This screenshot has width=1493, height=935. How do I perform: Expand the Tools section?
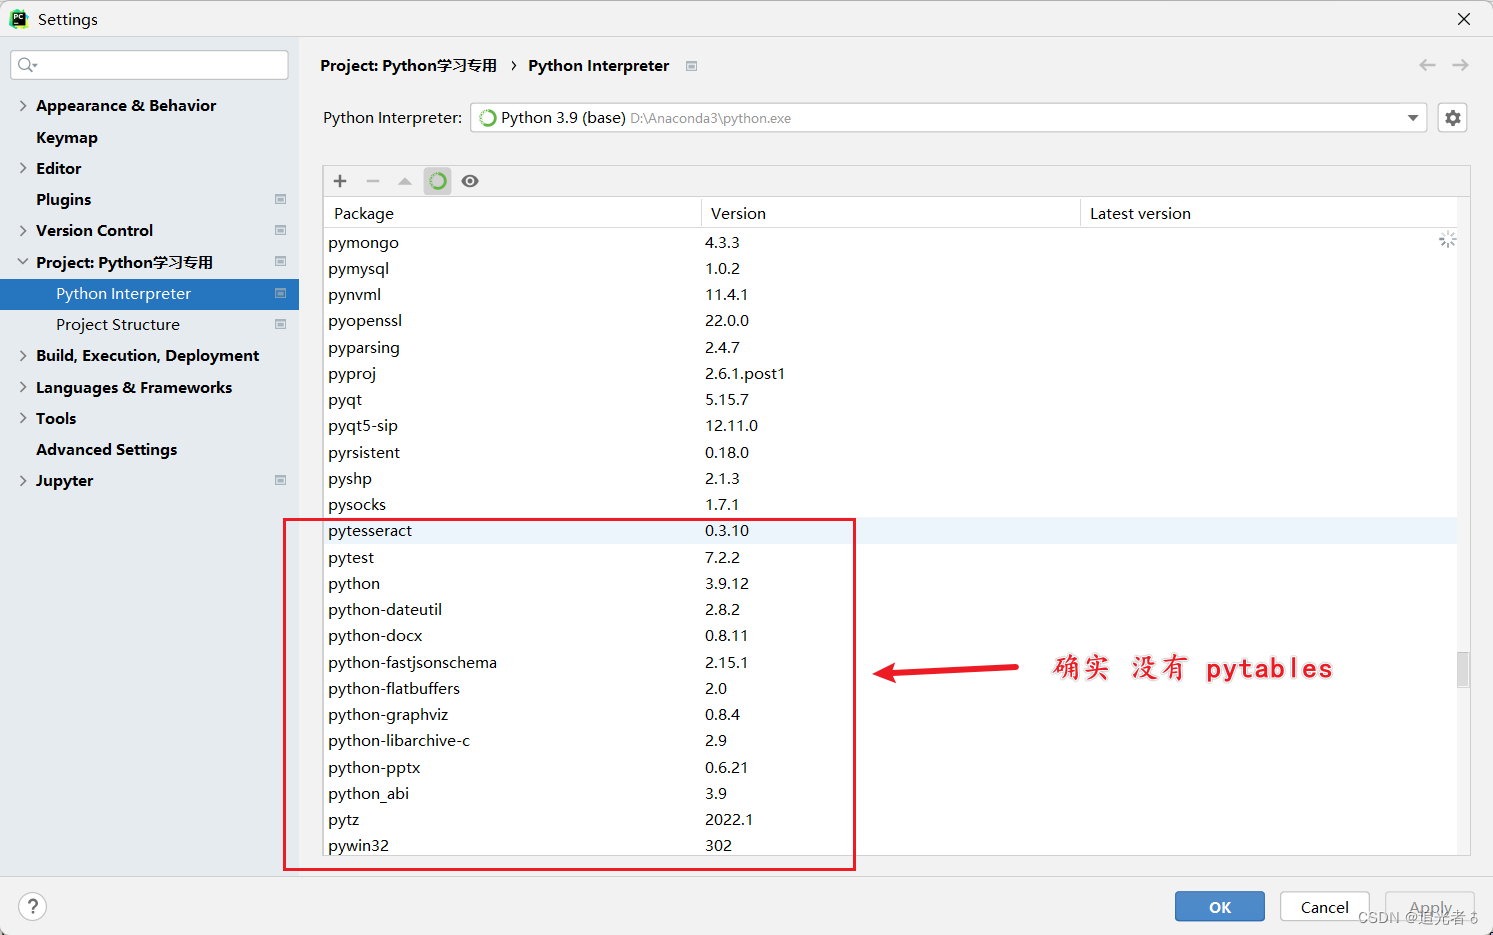(x=23, y=418)
